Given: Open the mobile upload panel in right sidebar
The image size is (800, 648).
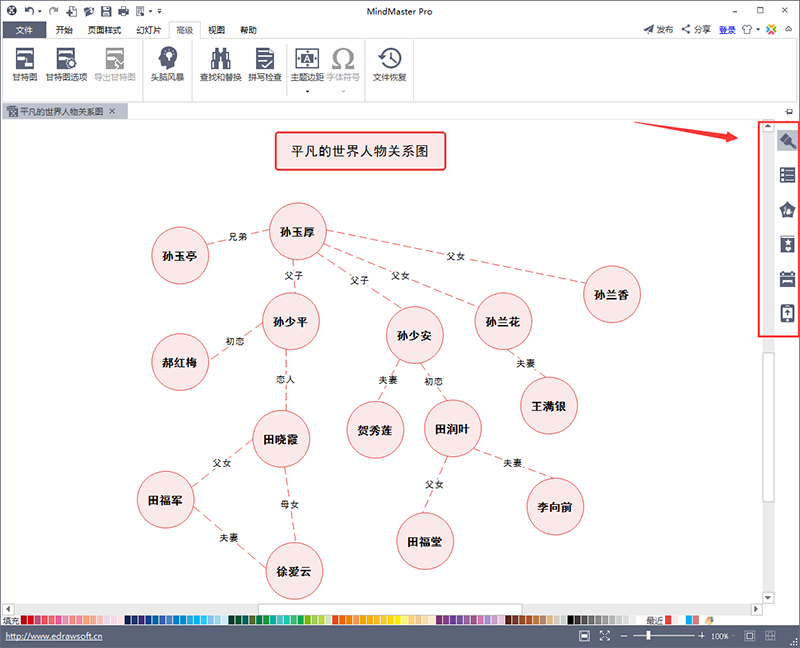Looking at the screenshot, I should click(x=787, y=313).
